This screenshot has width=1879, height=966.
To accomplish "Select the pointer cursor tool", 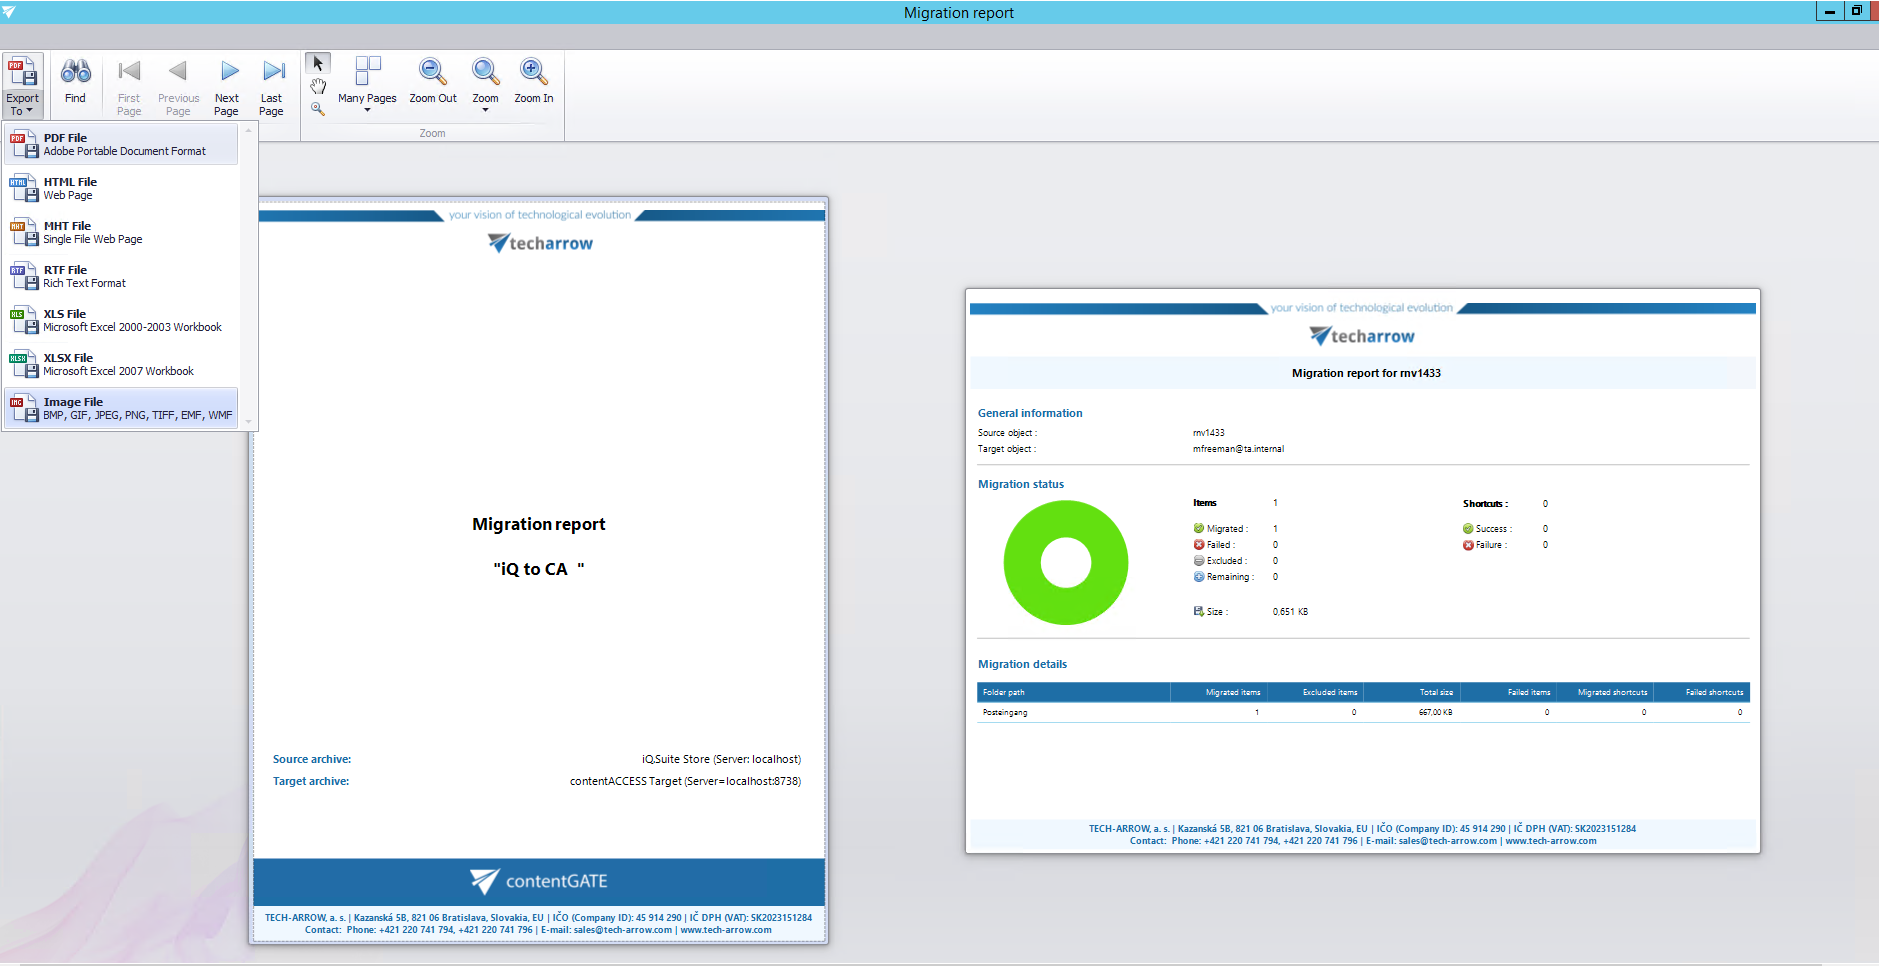I will point(318,64).
